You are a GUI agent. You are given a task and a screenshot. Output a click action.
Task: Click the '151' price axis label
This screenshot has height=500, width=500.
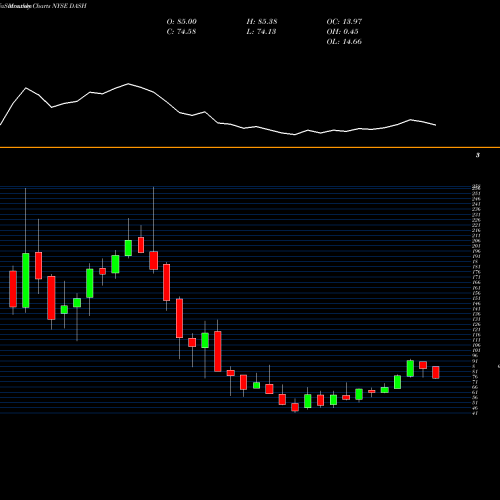[477, 298]
